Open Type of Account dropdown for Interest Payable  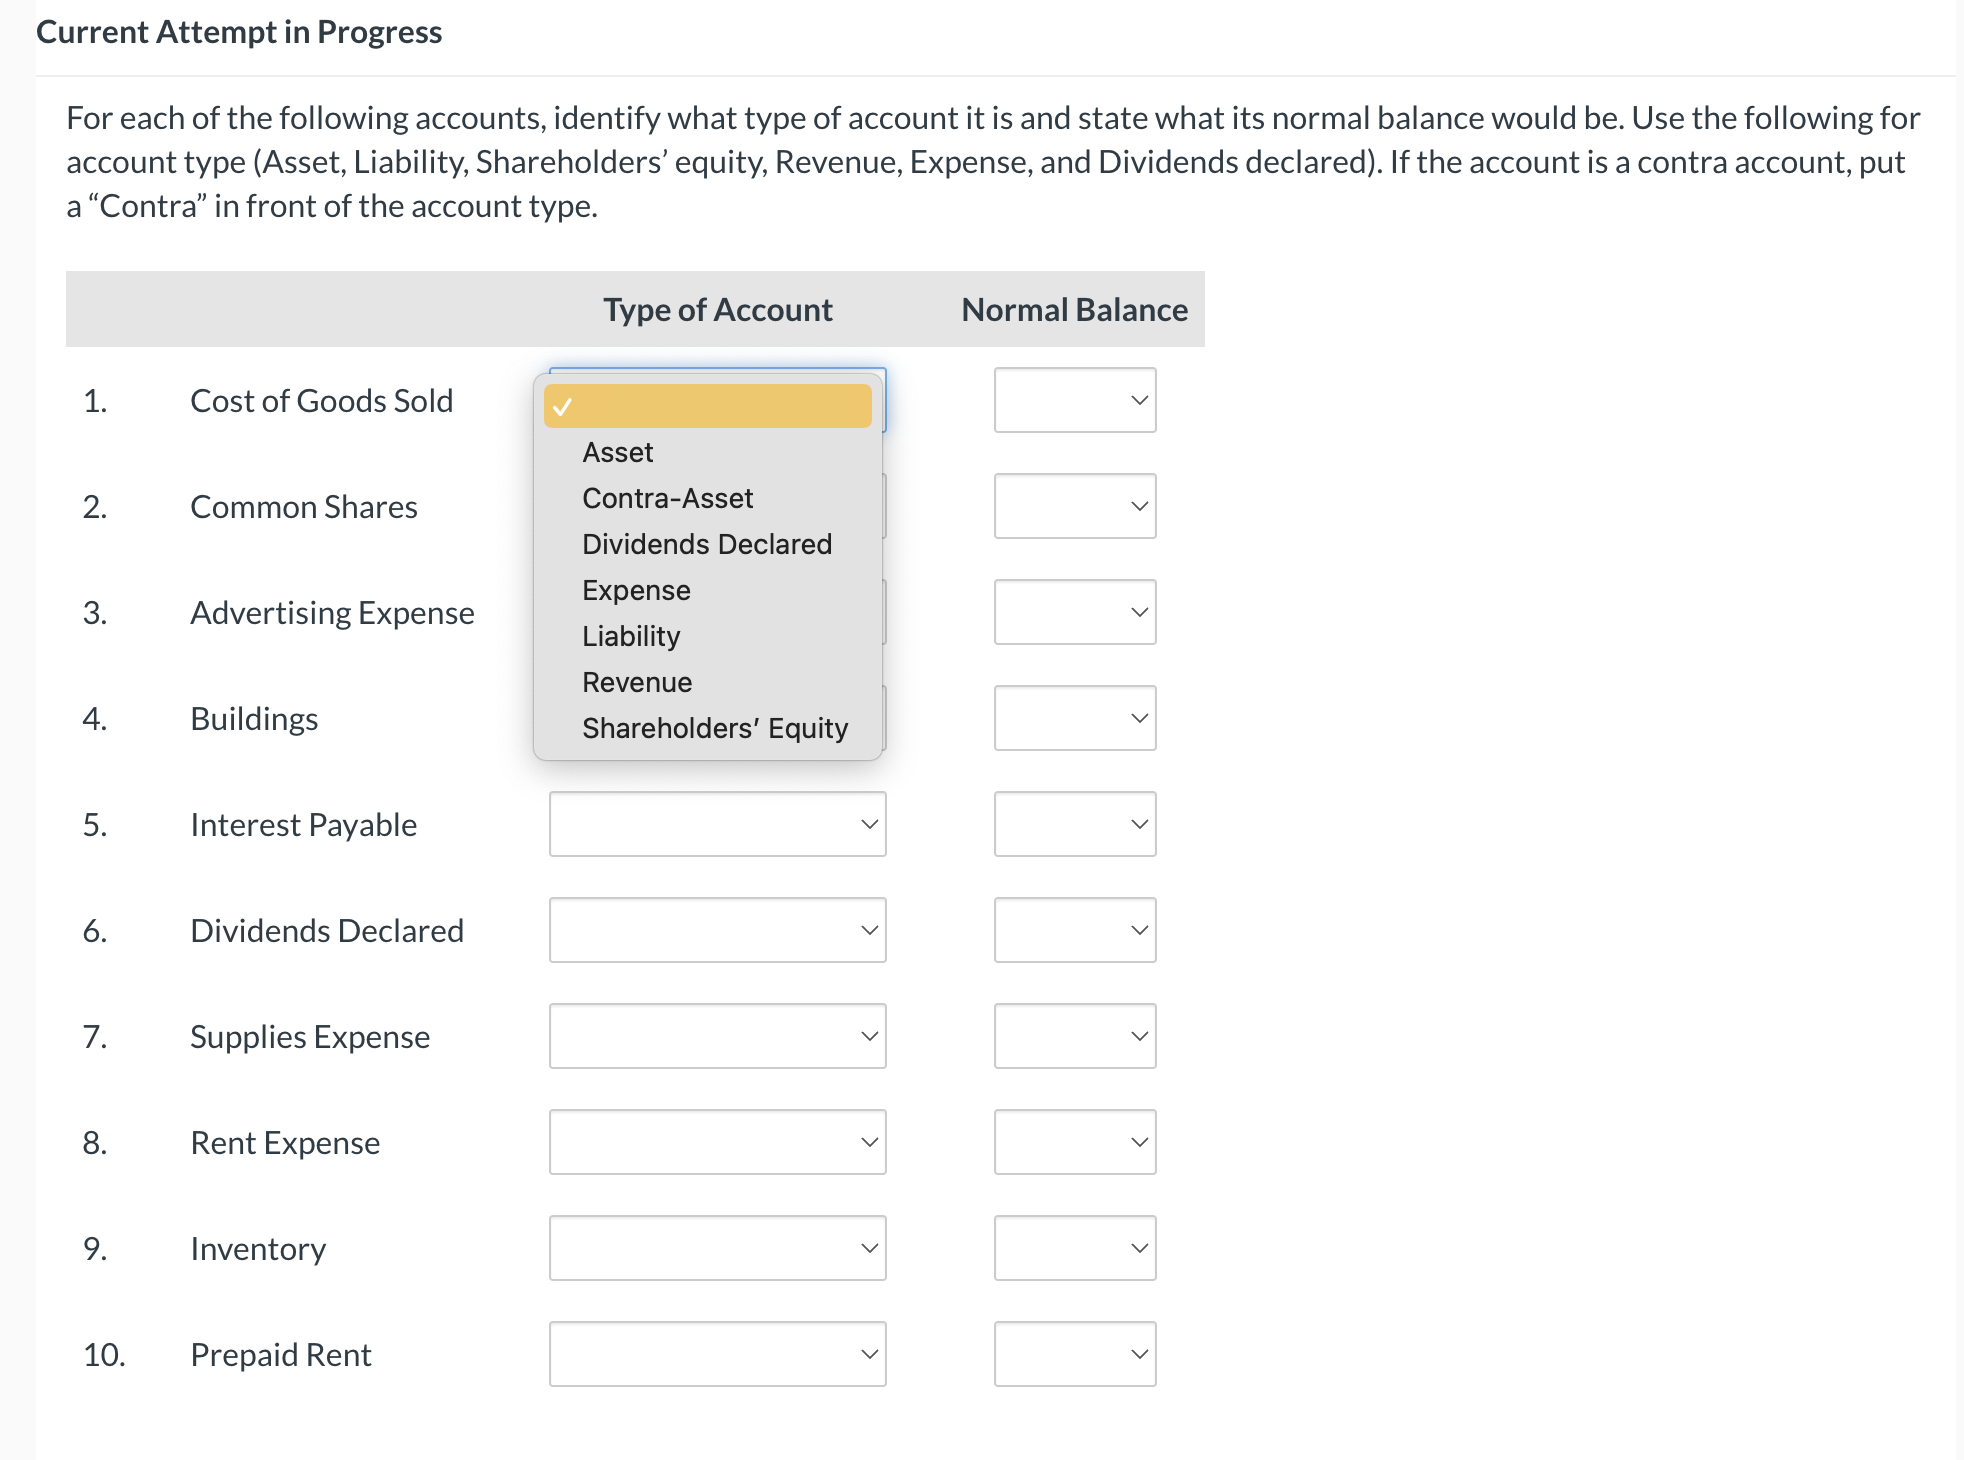coord(718,824)
